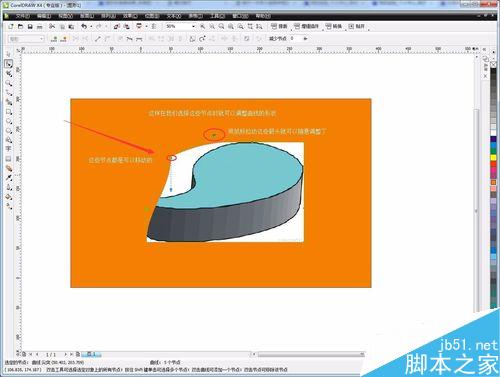
Task: Click the 增值组件 button
Action: [307, 26]
